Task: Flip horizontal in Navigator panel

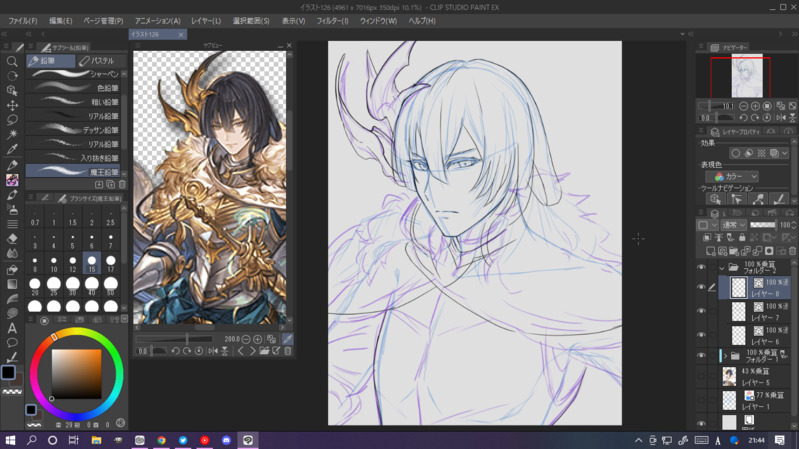Action: [781, 117]
